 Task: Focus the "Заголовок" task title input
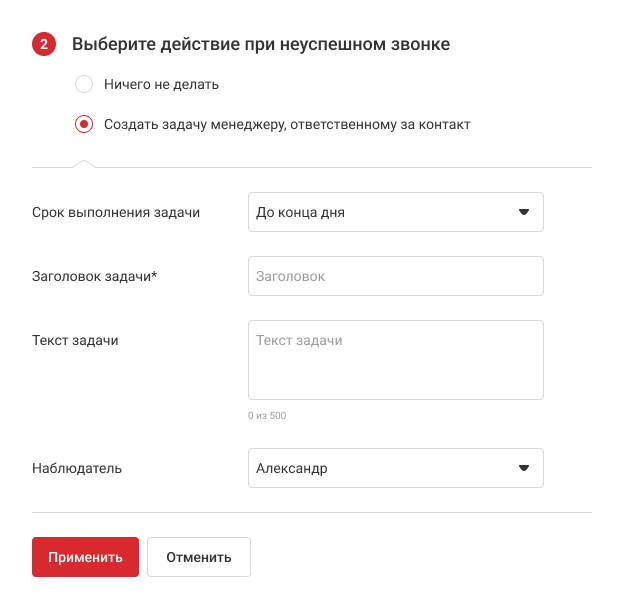click(395, 276)
